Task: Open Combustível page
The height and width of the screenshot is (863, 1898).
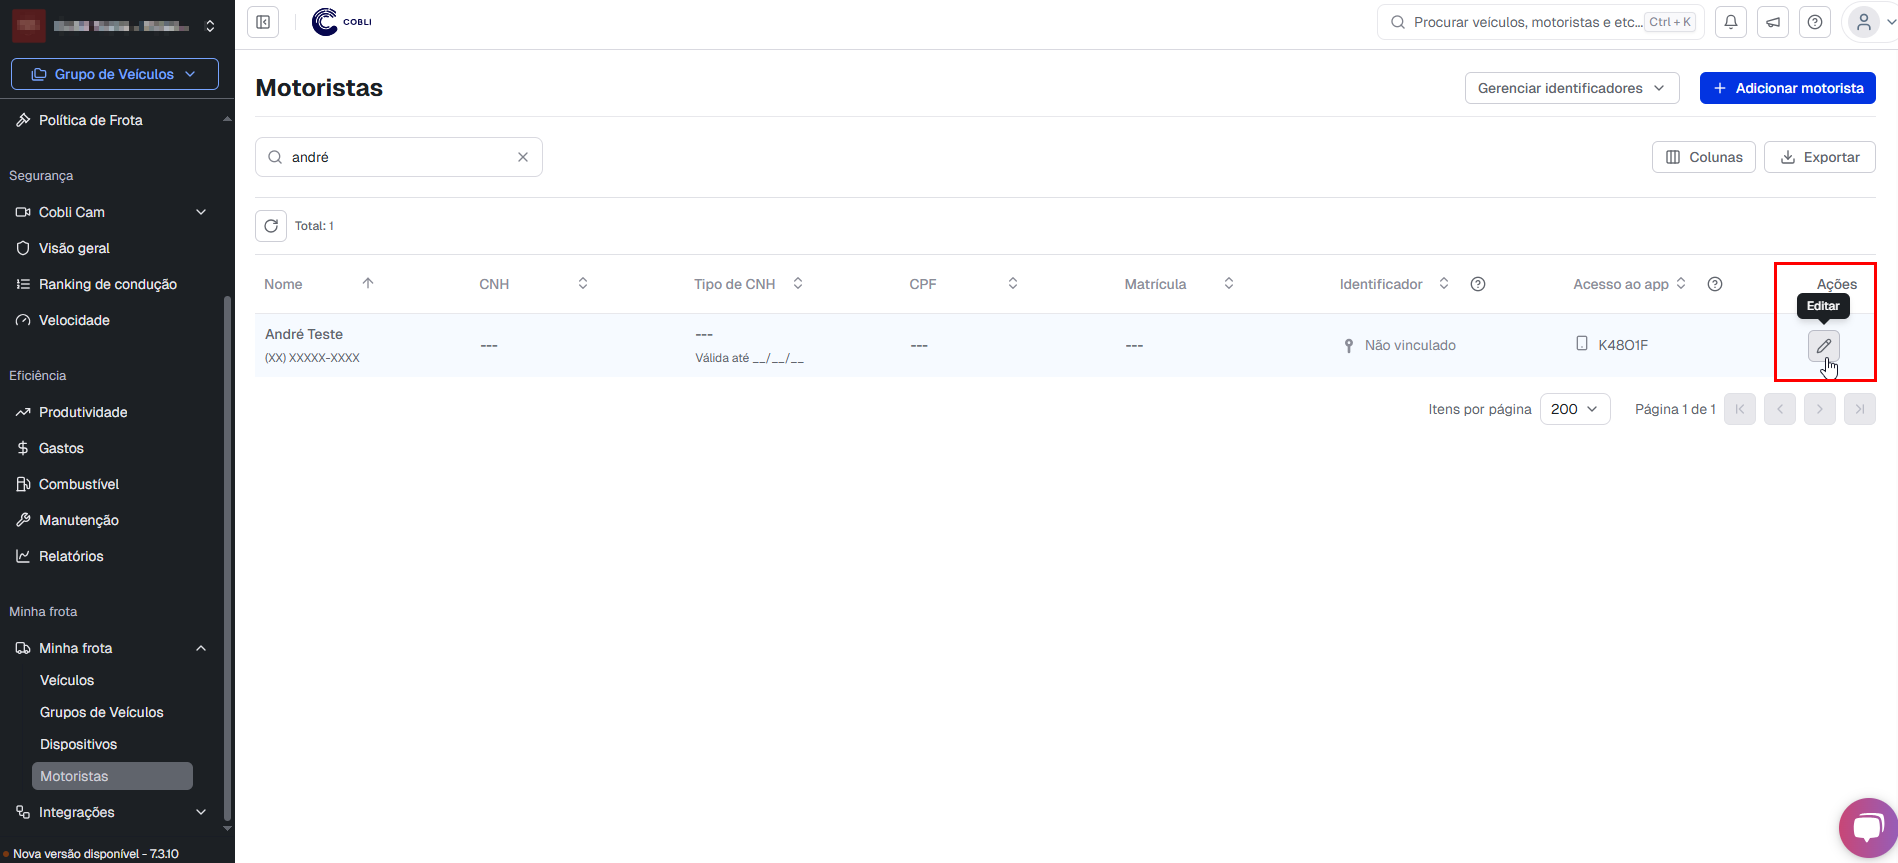Action: point(78,484)
